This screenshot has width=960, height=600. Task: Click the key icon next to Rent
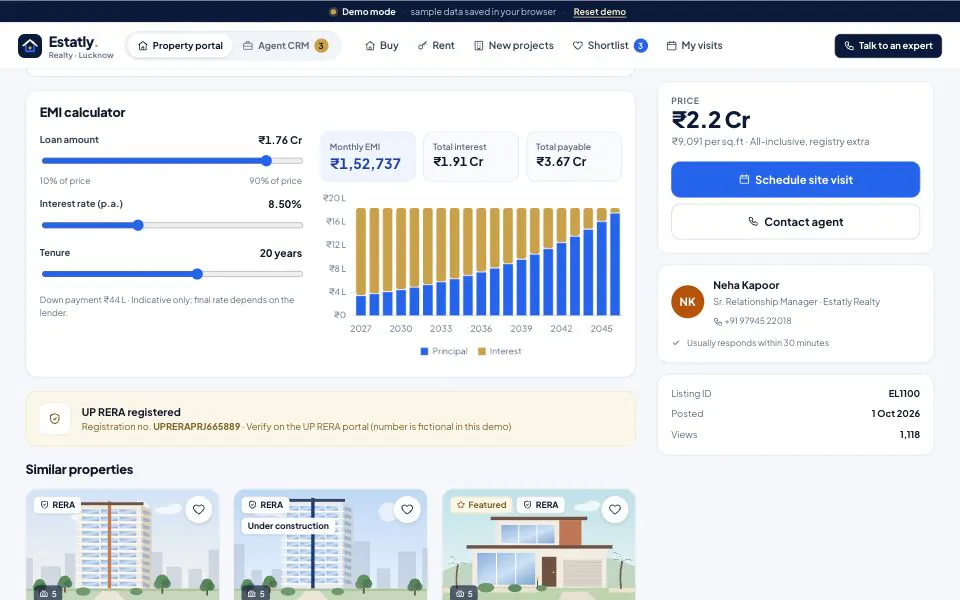(422, 46)
